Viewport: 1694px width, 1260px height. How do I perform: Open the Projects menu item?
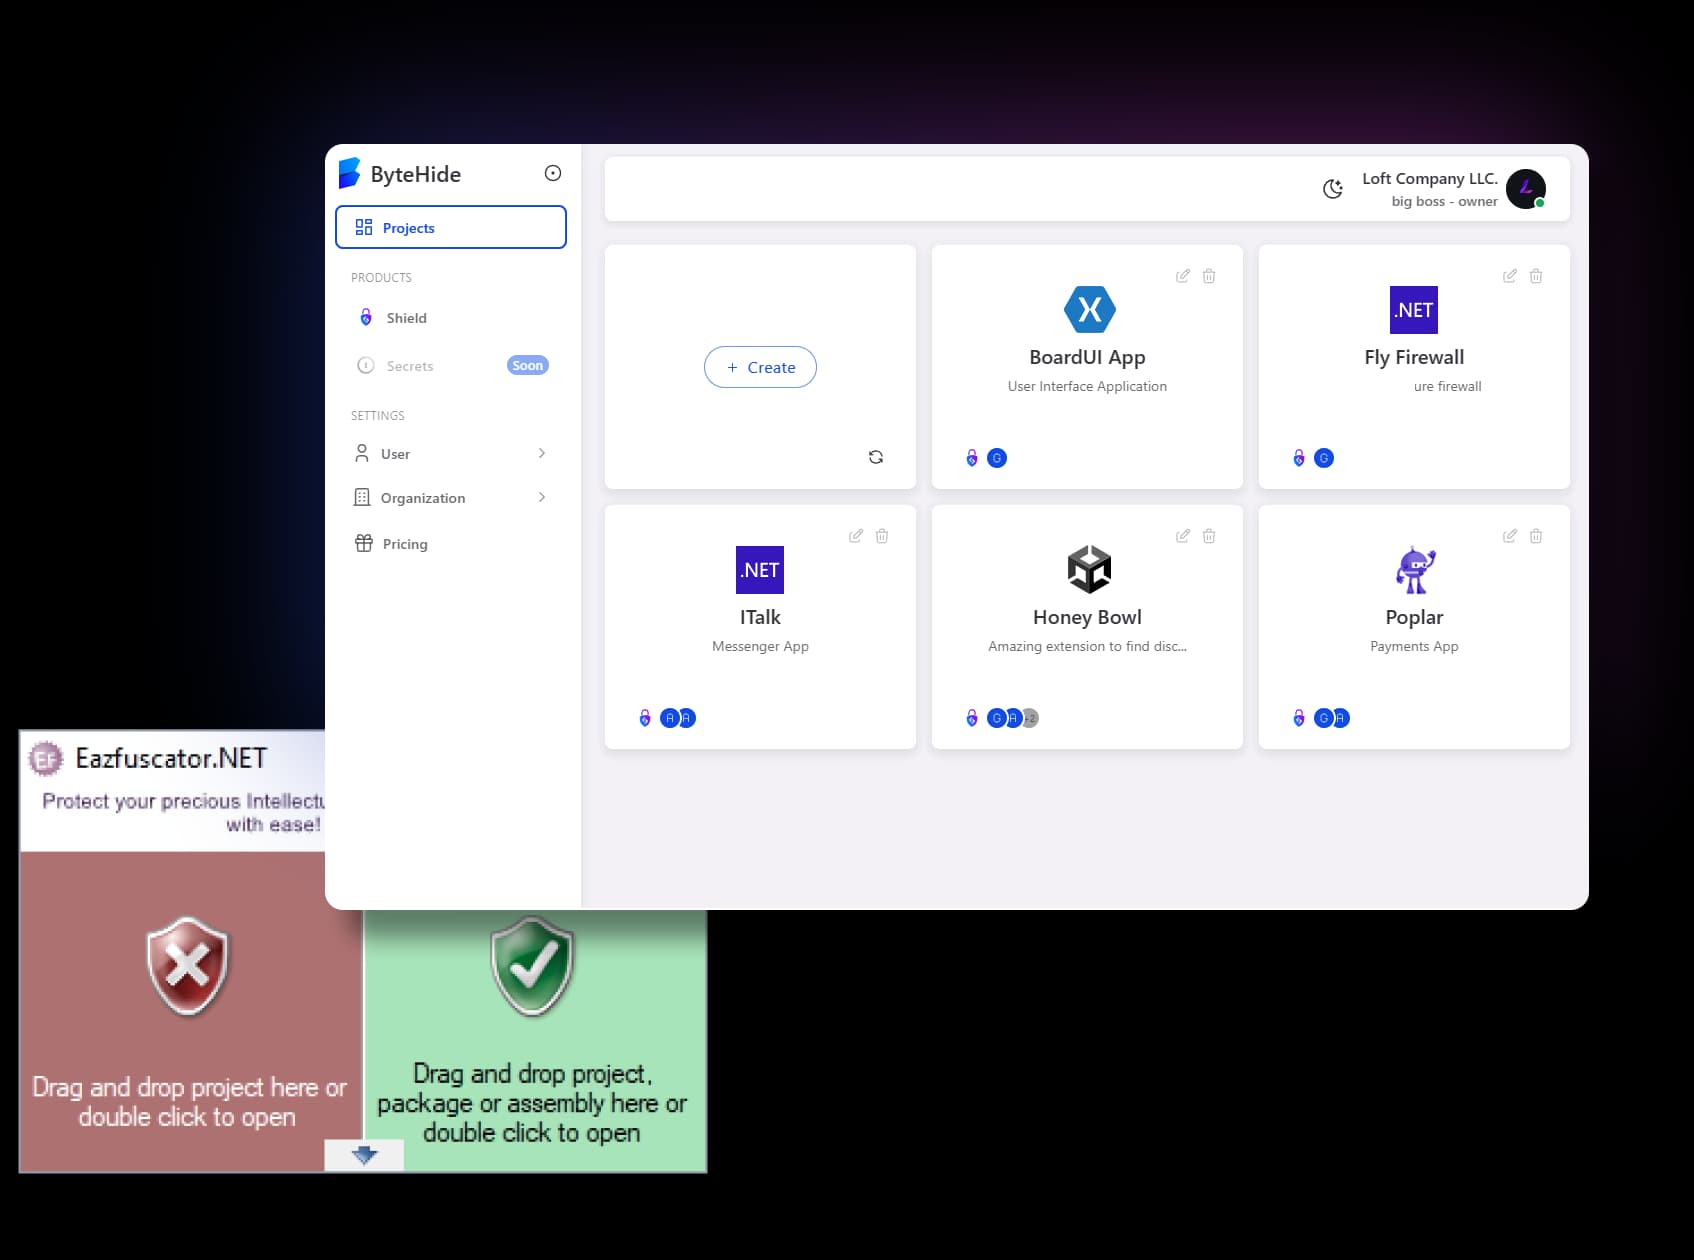[x=451, y=227]
